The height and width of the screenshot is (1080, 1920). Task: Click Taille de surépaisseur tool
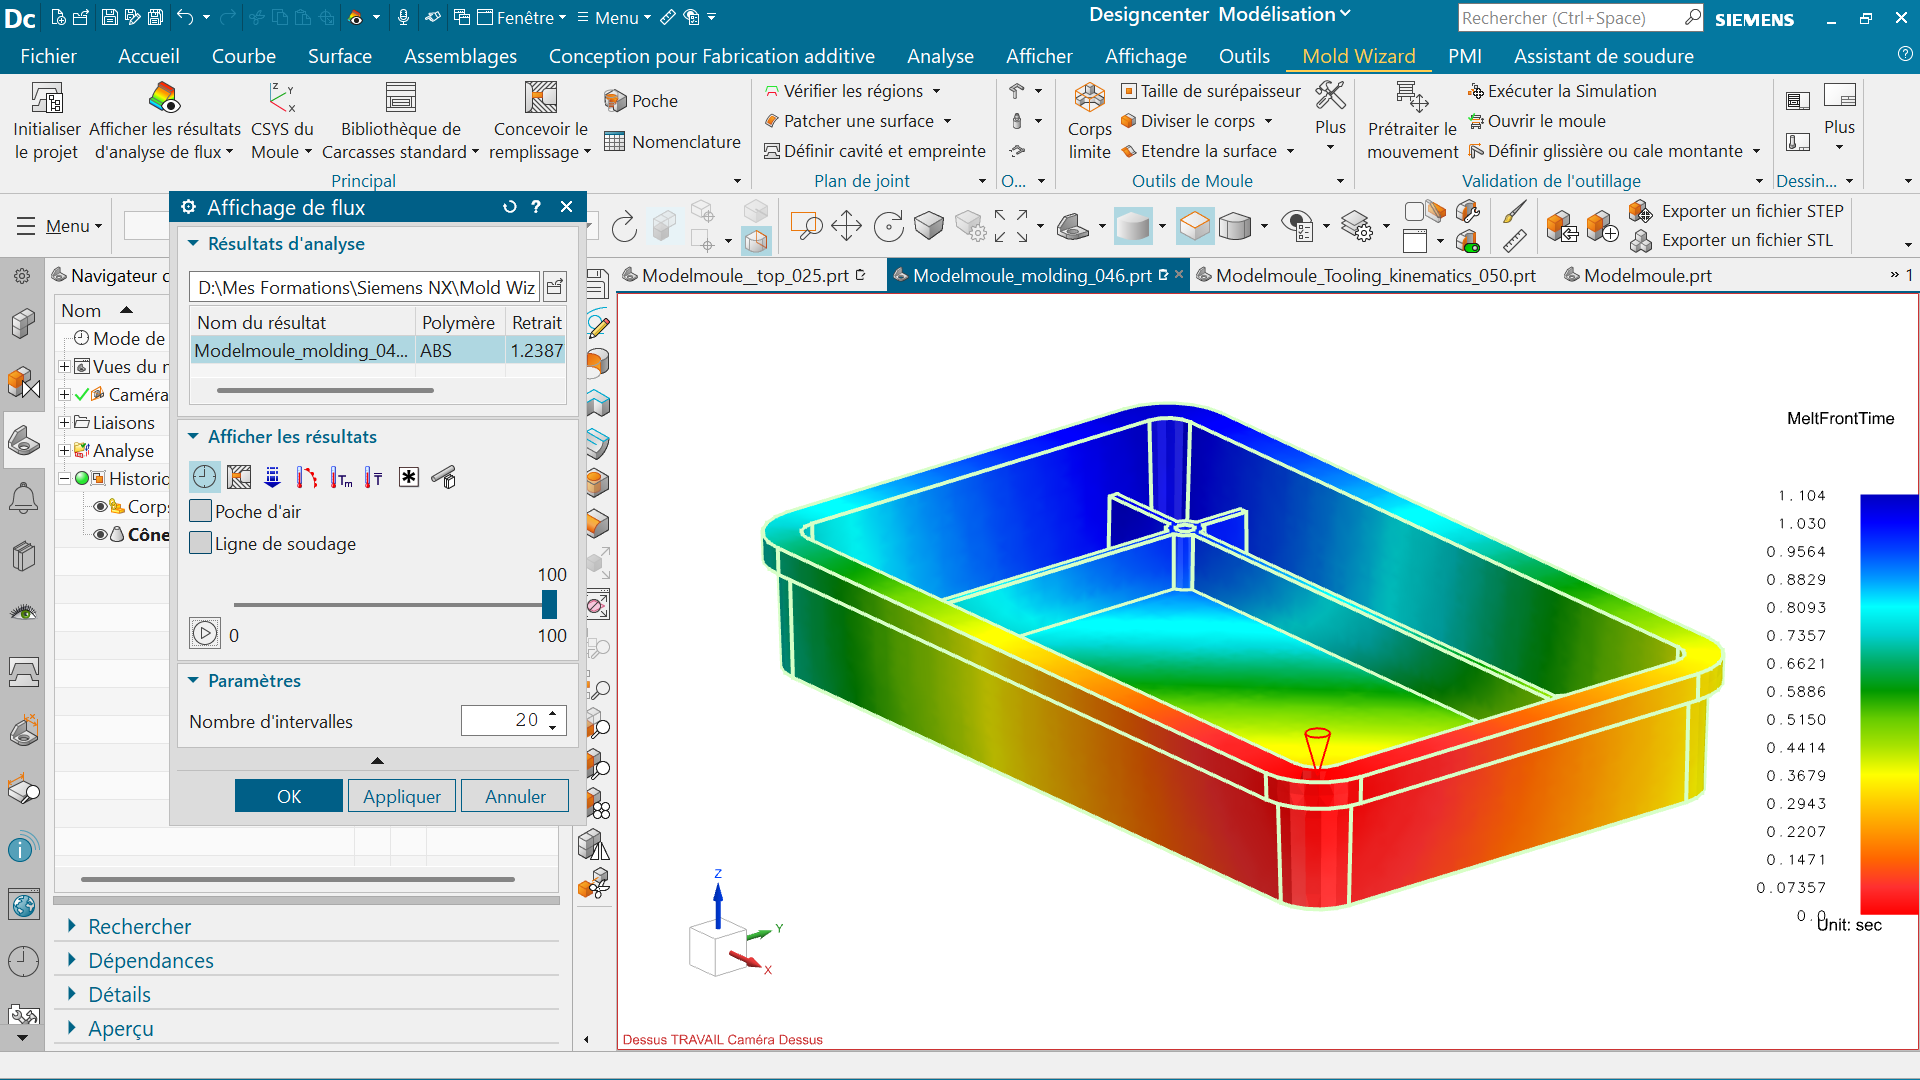[1211, 91]
